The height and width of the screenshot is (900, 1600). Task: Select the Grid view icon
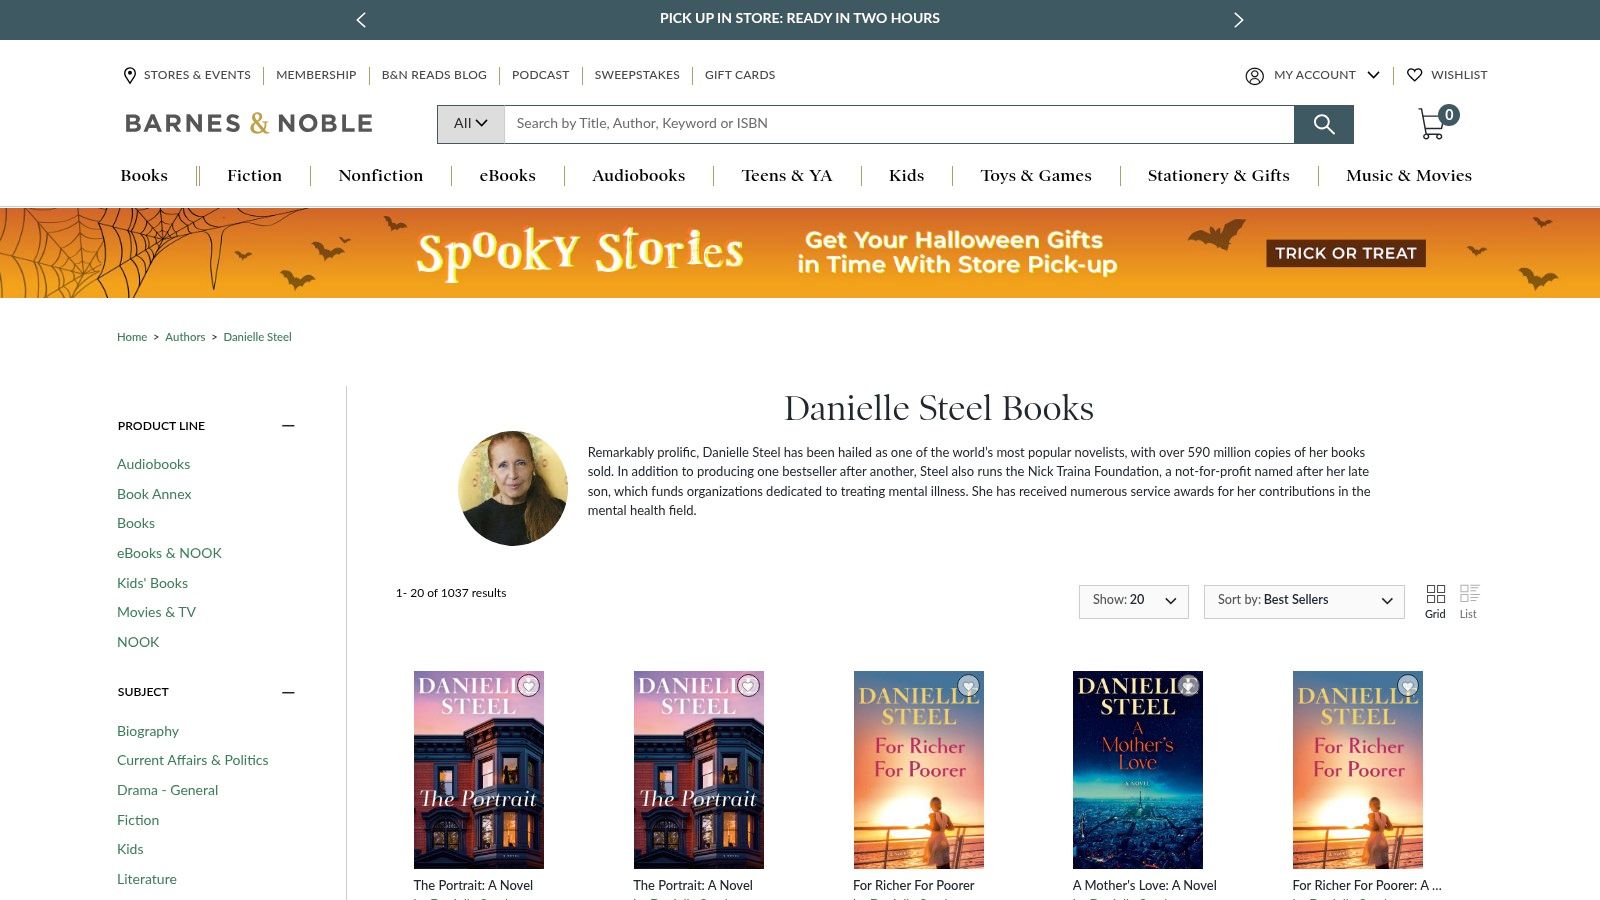1436,595
